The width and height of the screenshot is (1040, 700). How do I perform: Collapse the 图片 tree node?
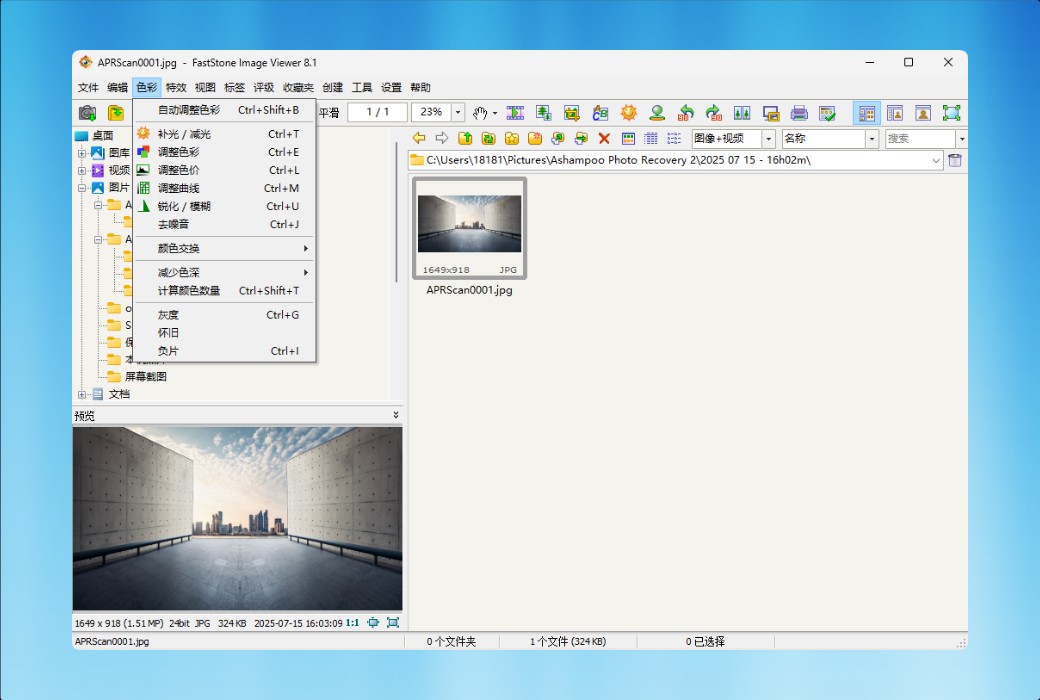click(82, 188)
